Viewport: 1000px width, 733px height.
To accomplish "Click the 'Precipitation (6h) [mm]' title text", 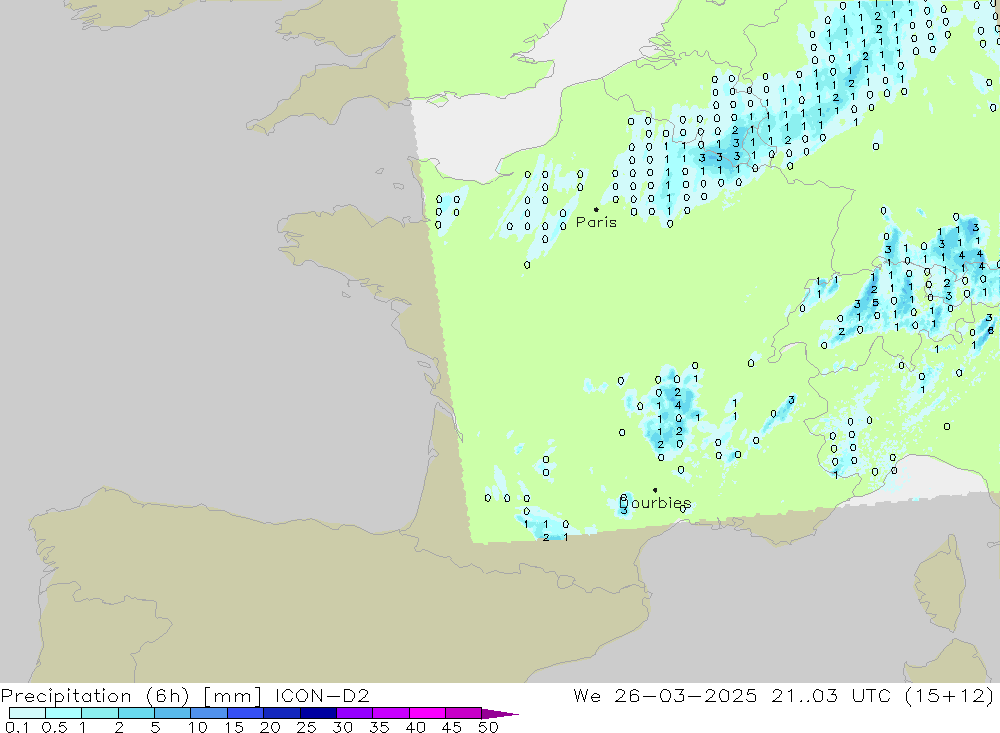I will click(131, 695).
